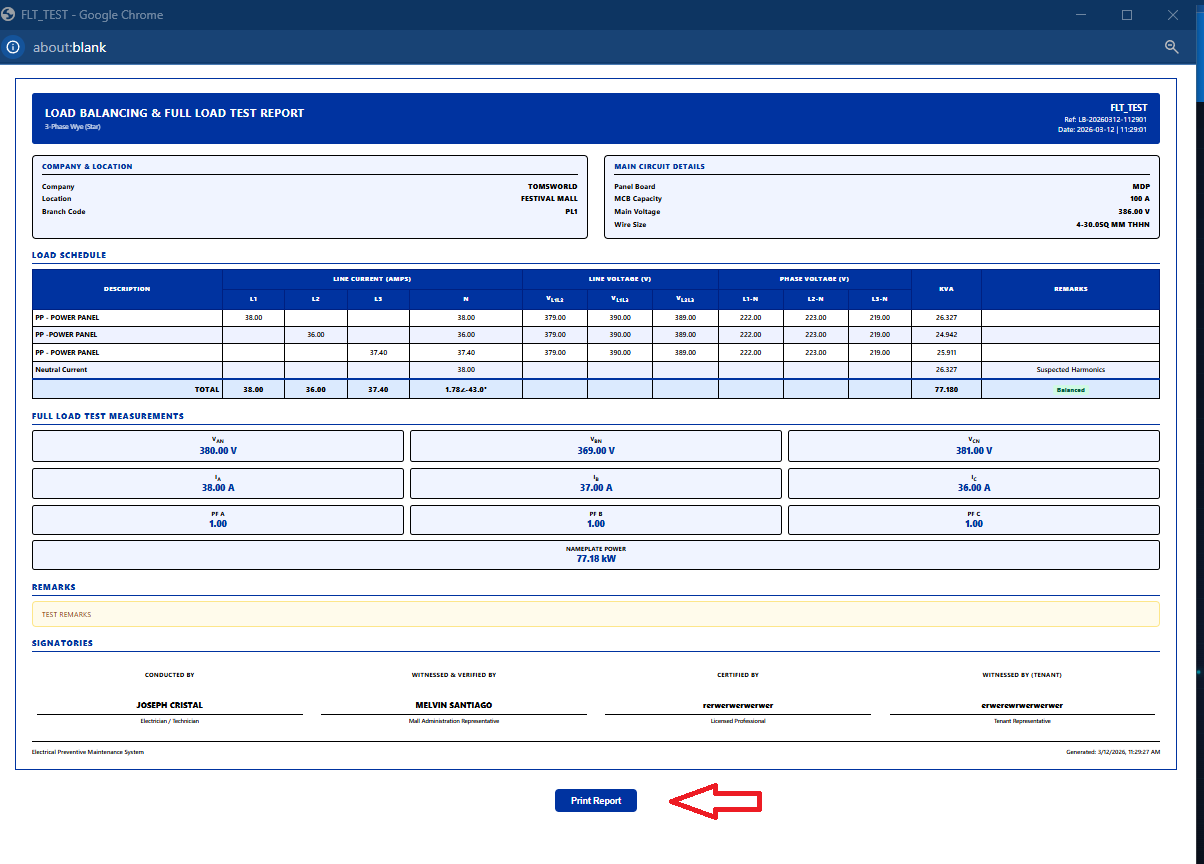Maximize the FLT_TEST window
1204x864 pixels.
(1127, 15)
